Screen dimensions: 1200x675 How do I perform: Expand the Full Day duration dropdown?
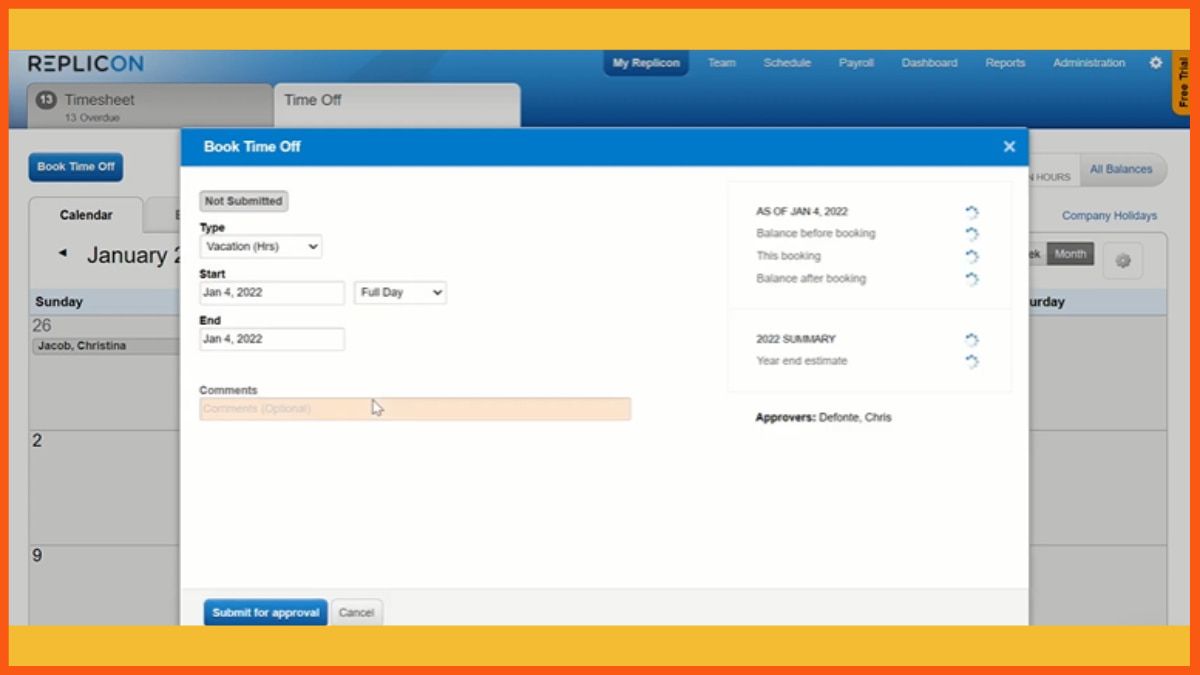(400, 293)
